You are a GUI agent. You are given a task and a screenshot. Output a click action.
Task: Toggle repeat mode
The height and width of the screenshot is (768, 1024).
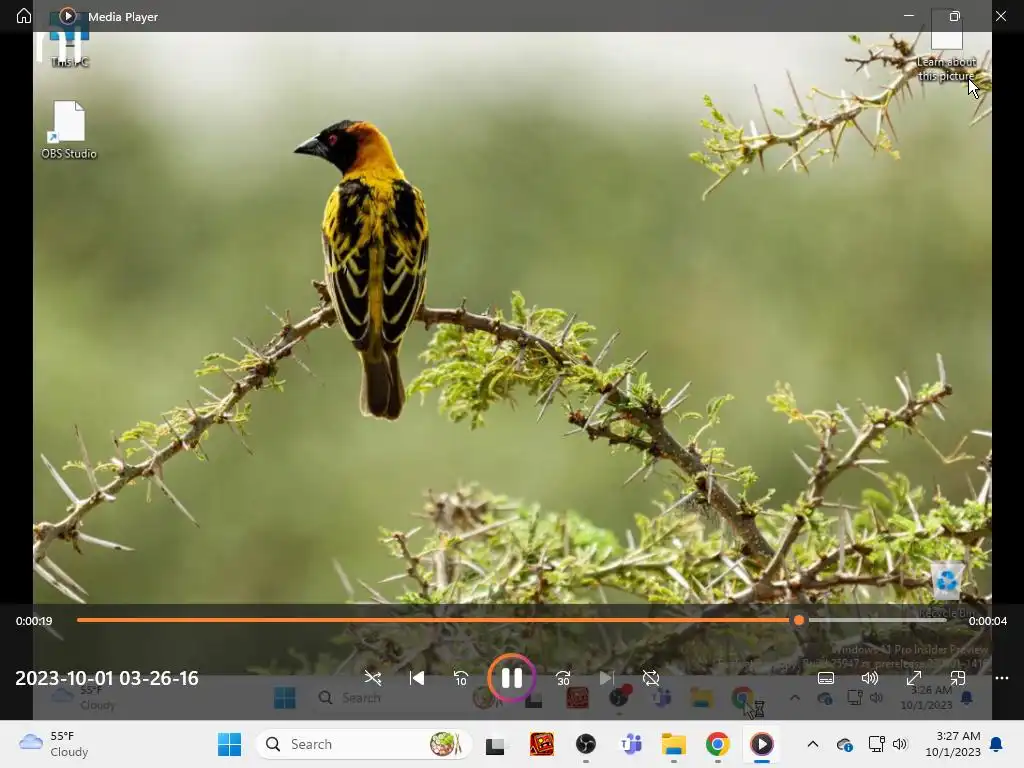pyautogui.click(x=650, y=678)
